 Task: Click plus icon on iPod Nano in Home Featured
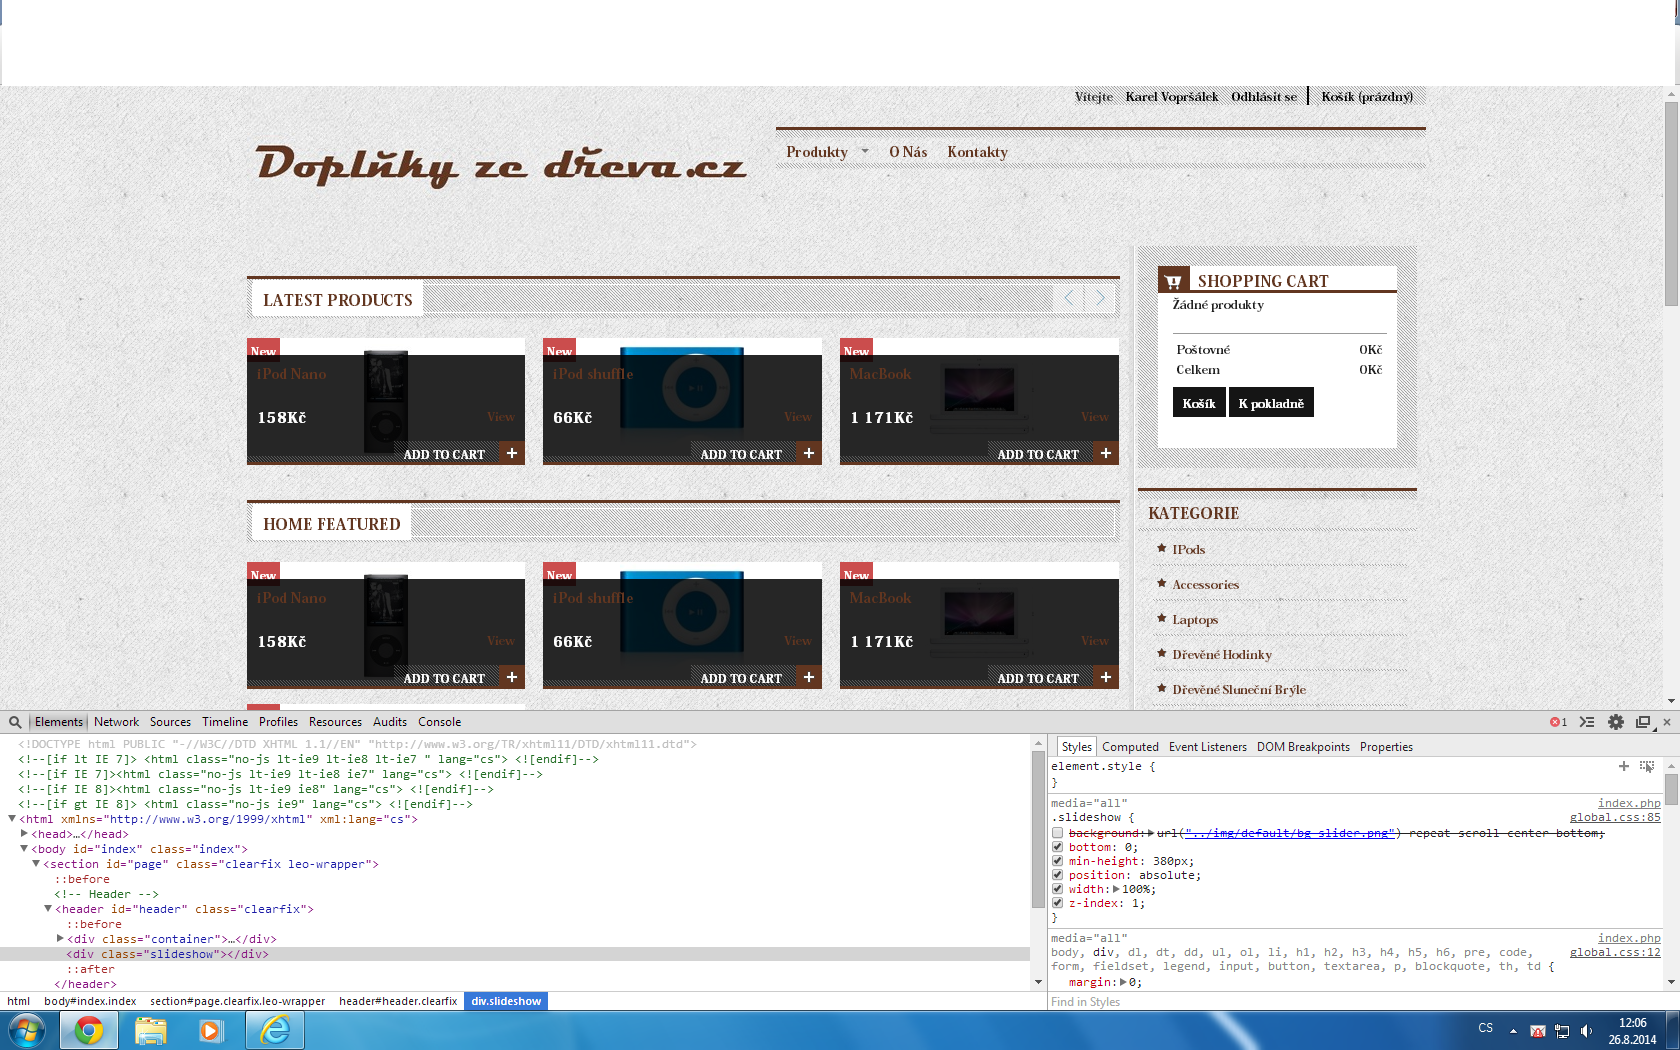(x=512, y=677)
